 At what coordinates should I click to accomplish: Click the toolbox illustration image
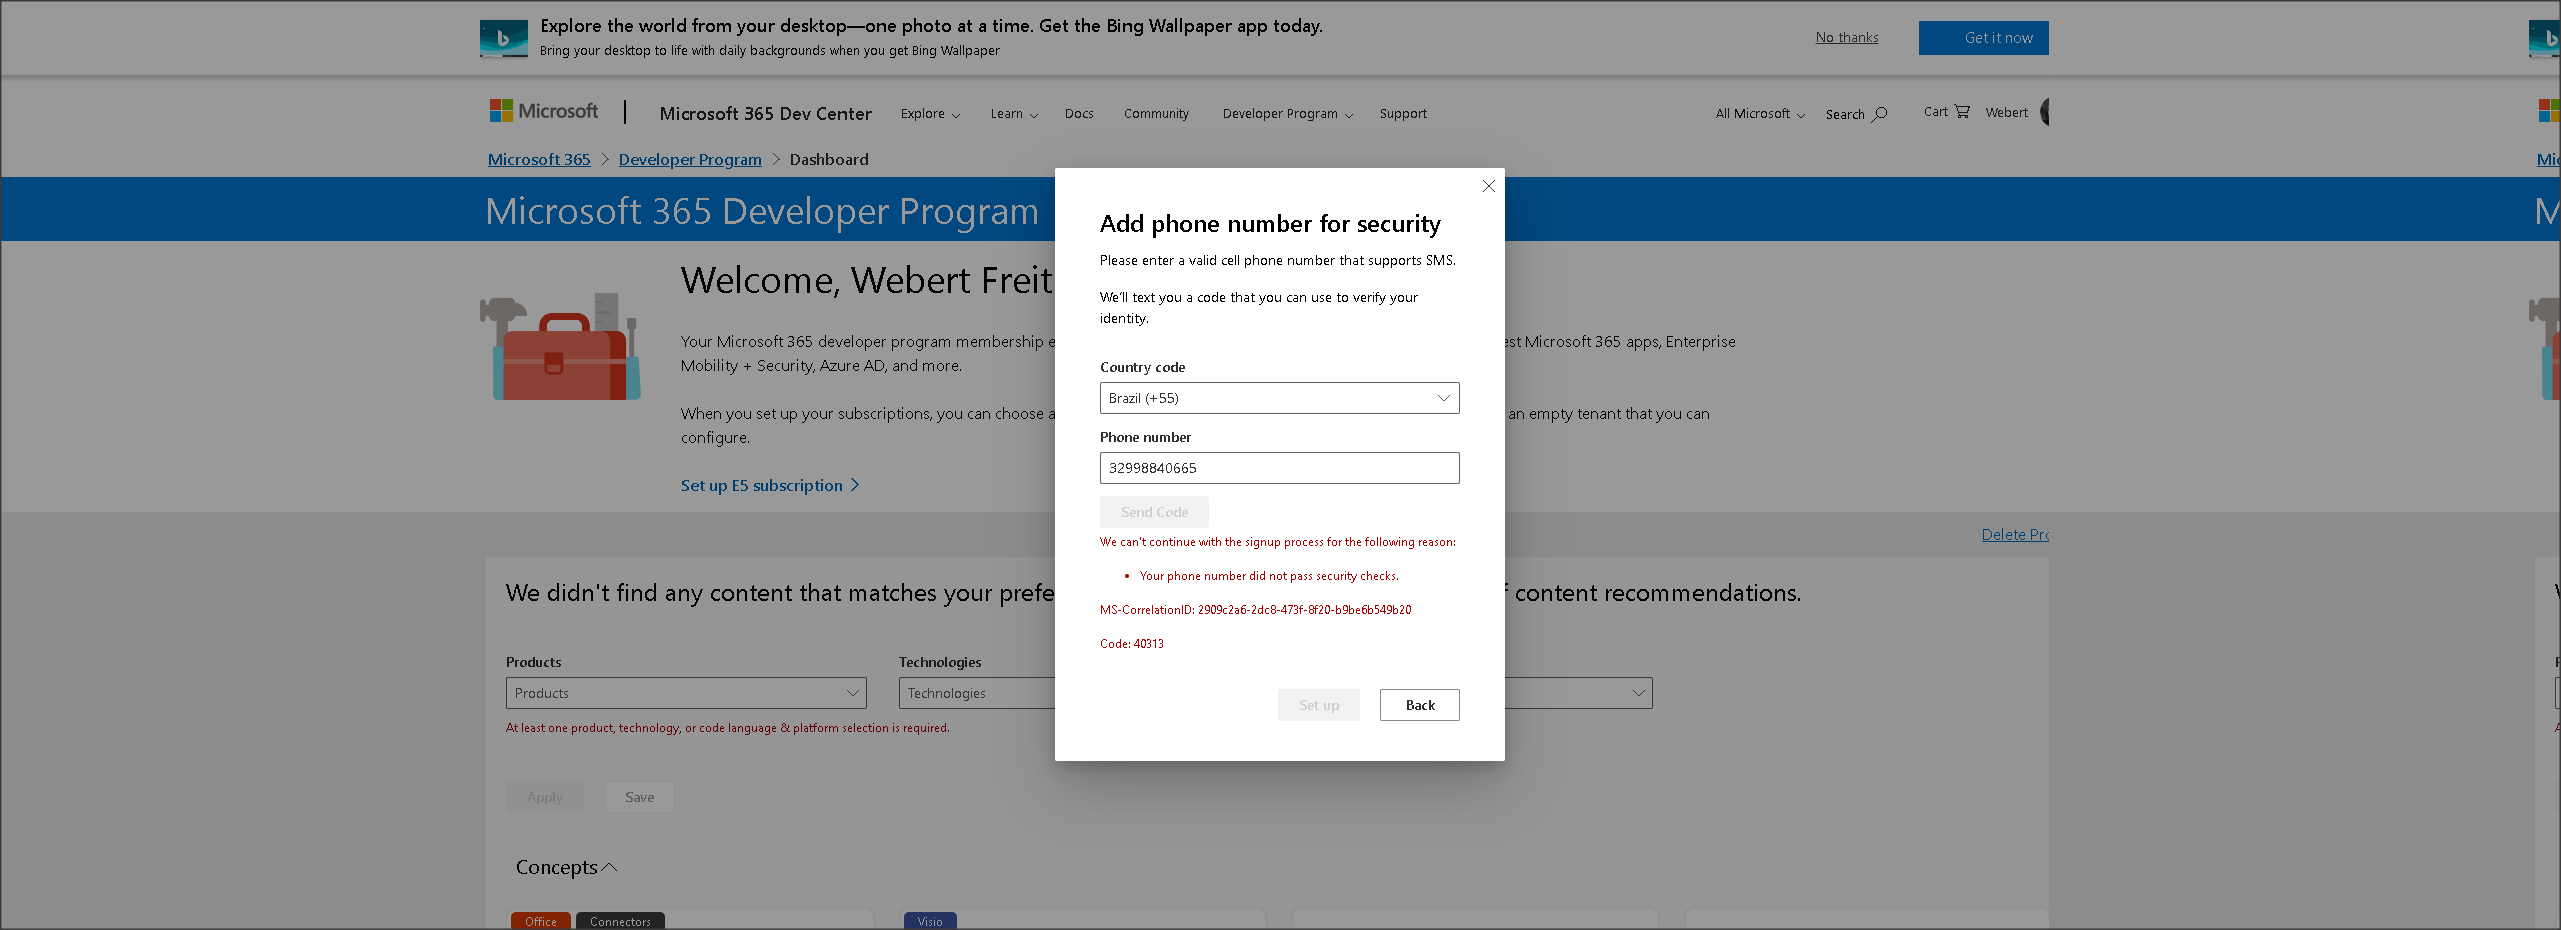[560, 346]
